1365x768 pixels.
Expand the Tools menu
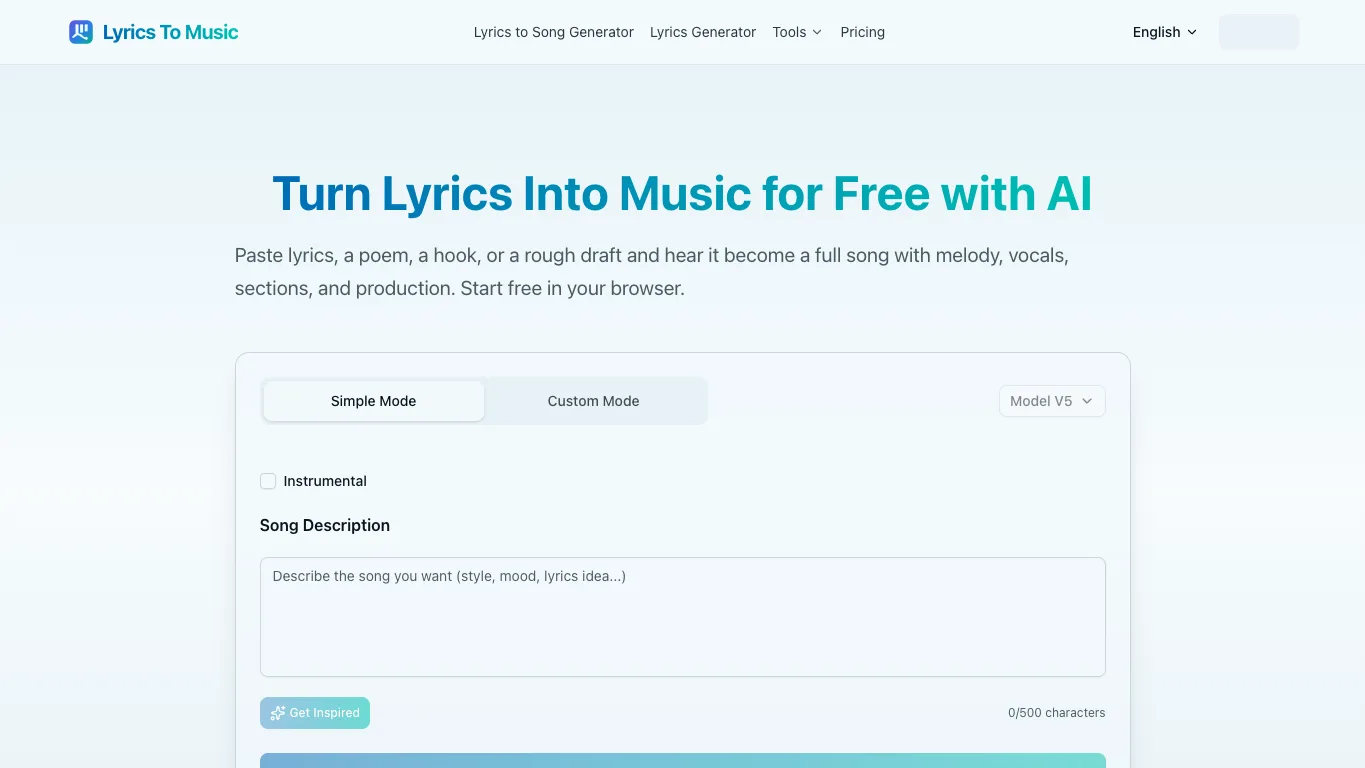(x=797, y=32)
